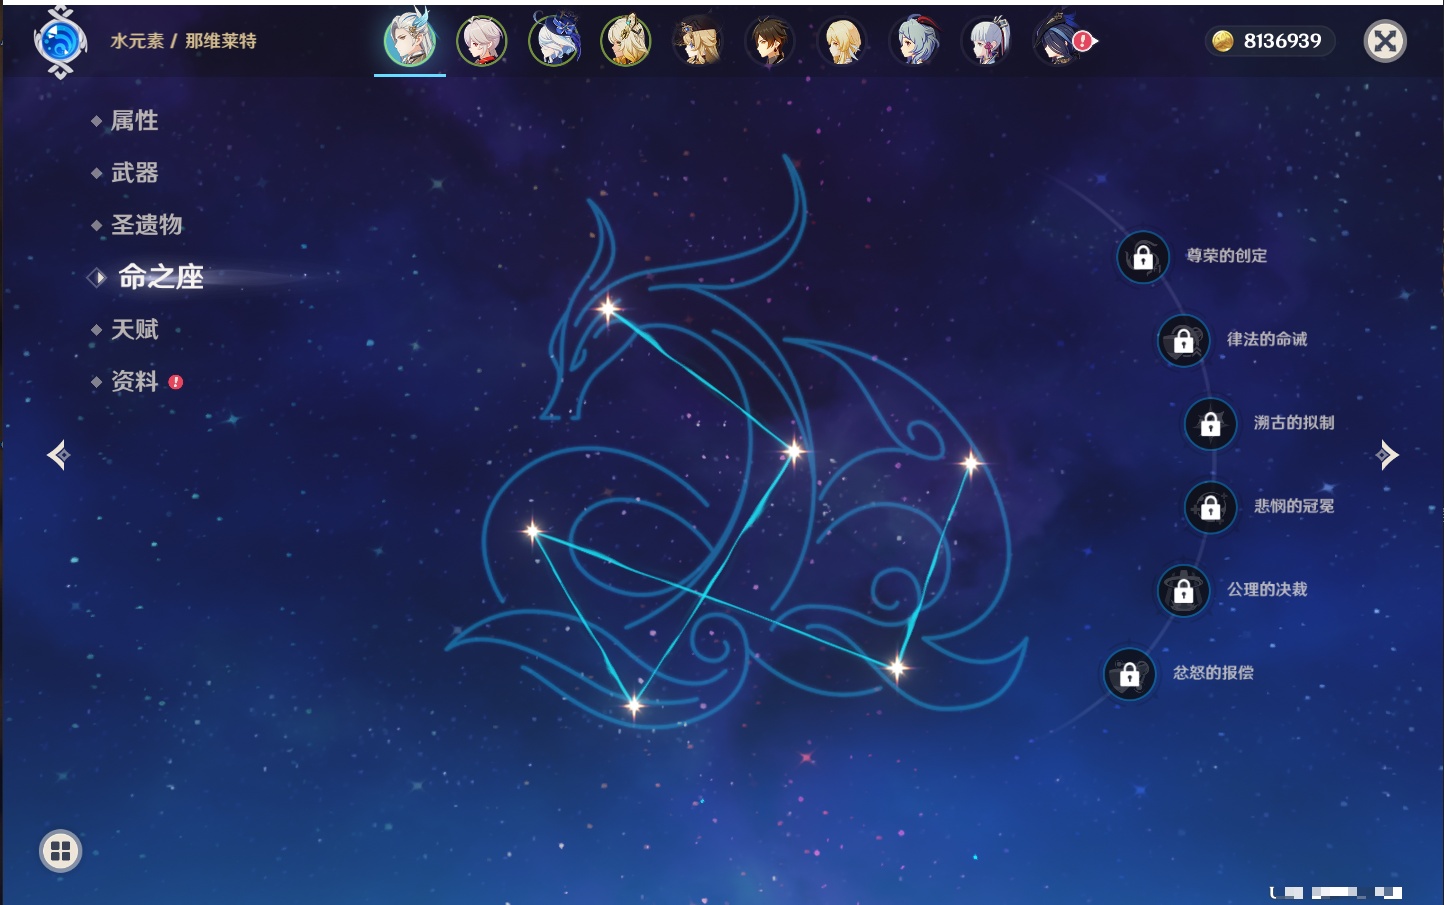Click locked constellation icon for 悲悯的冠冕
This screenshot has width=1444, height=905.
(x=1210, y=507)
